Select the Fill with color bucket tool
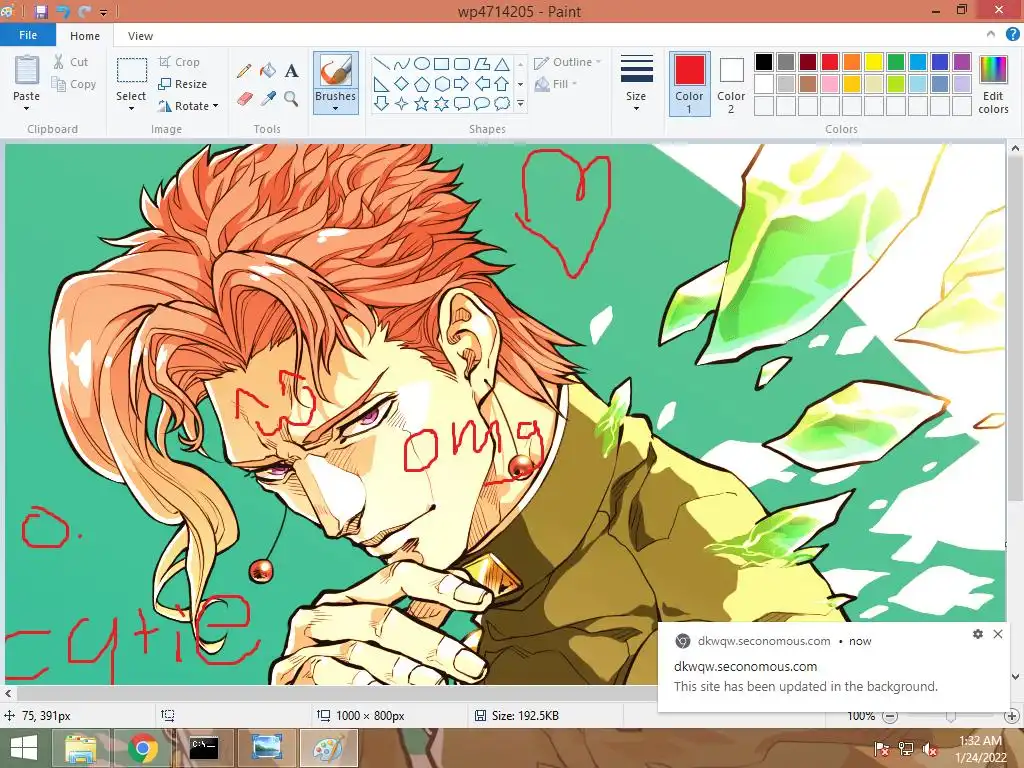This screenshot has width=1024, height=768. click(268, 71)
